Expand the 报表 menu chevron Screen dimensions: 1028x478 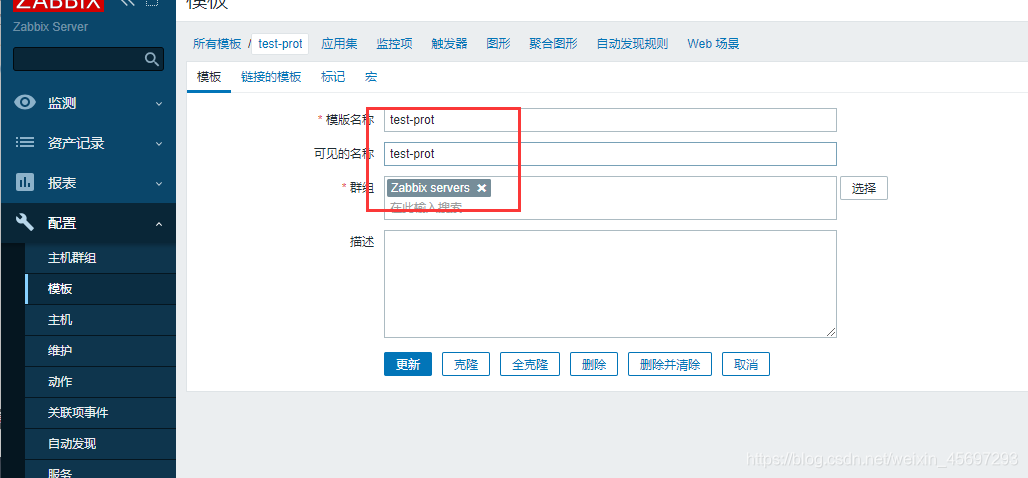coord(159,184)
